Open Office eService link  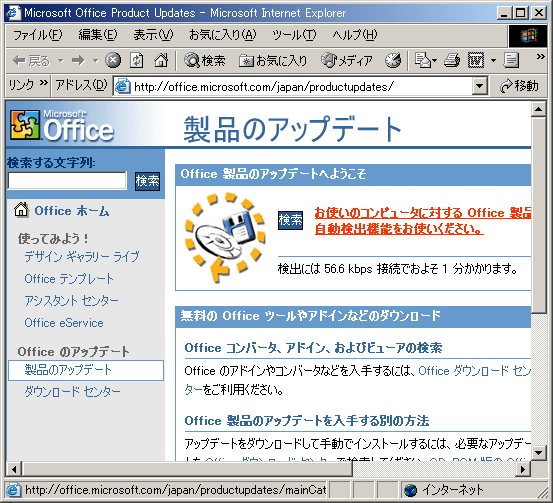[63, 323]
